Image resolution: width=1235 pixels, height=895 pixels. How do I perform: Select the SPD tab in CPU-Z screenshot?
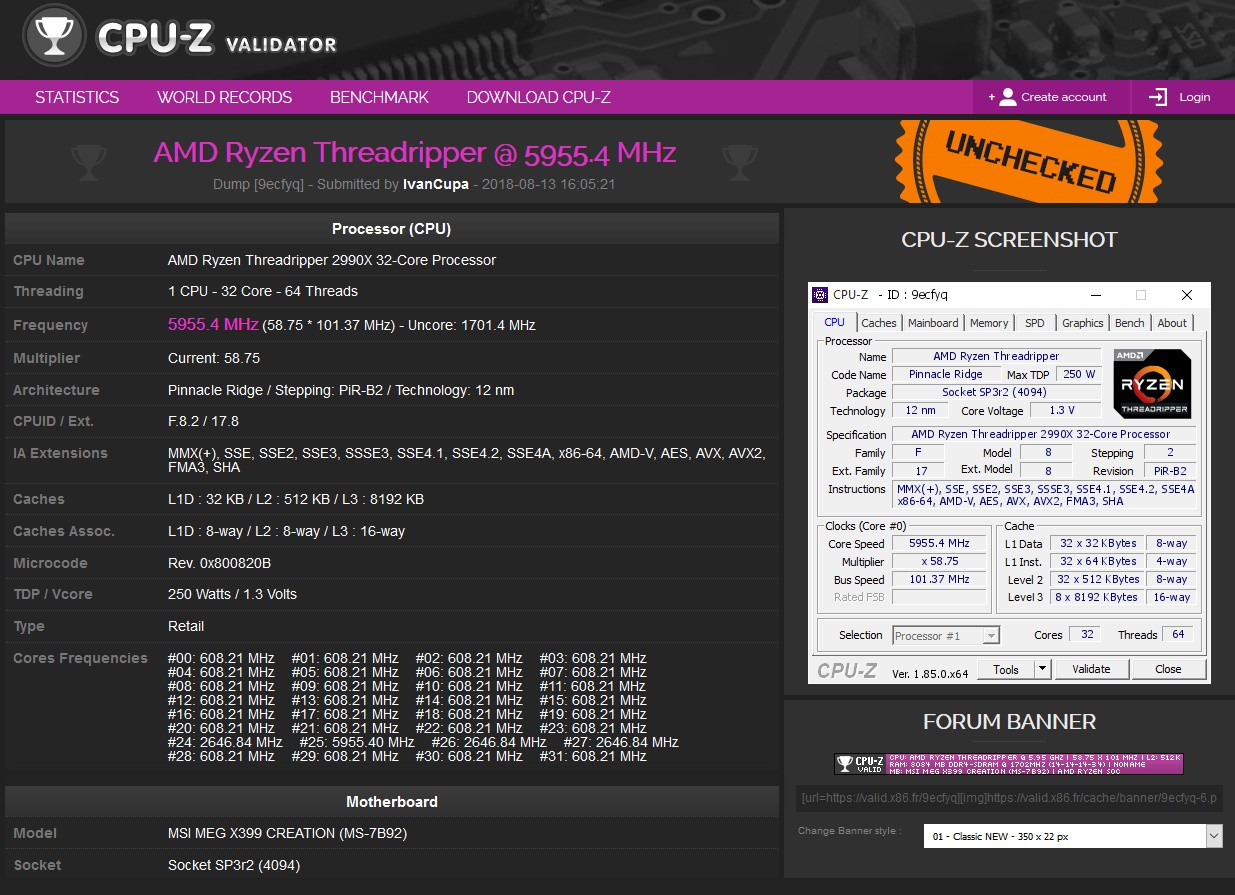tap(1035, 323)
